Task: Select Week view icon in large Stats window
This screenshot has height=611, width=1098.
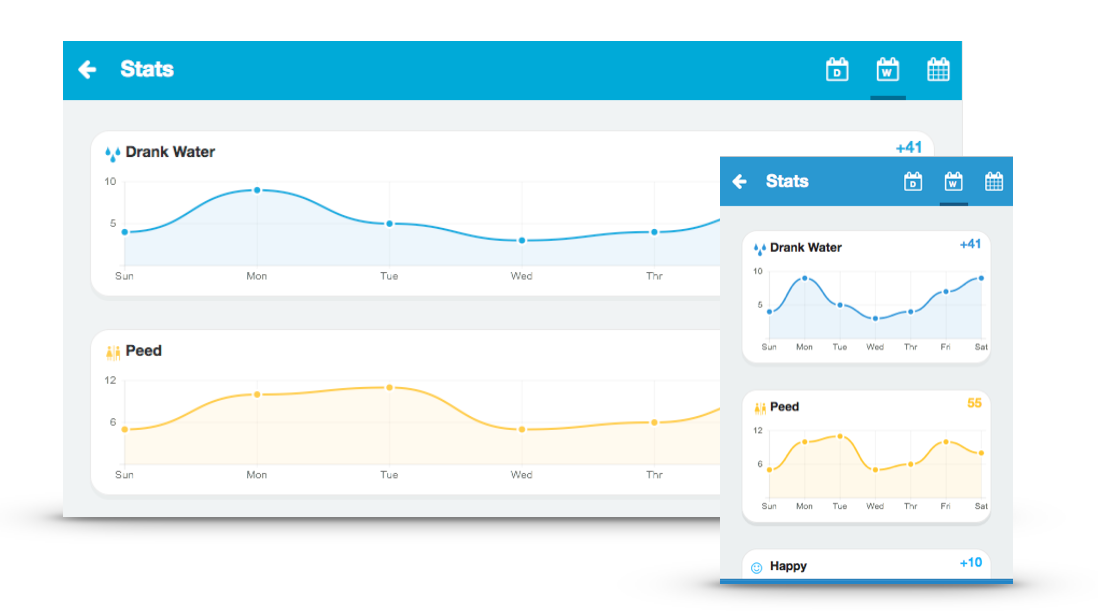Action: (887, 70)
